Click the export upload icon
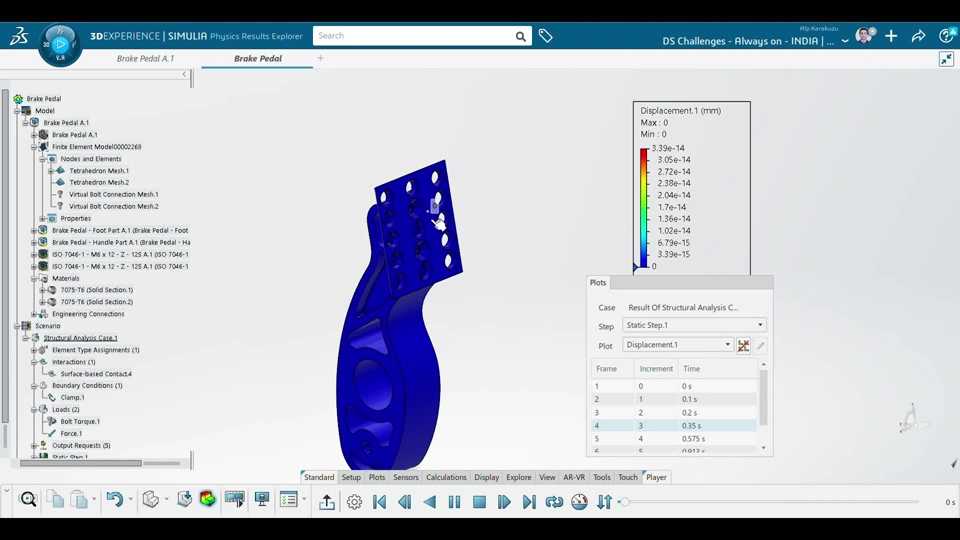The width and height of the screenshot is (960, 540). click(327, 502)
